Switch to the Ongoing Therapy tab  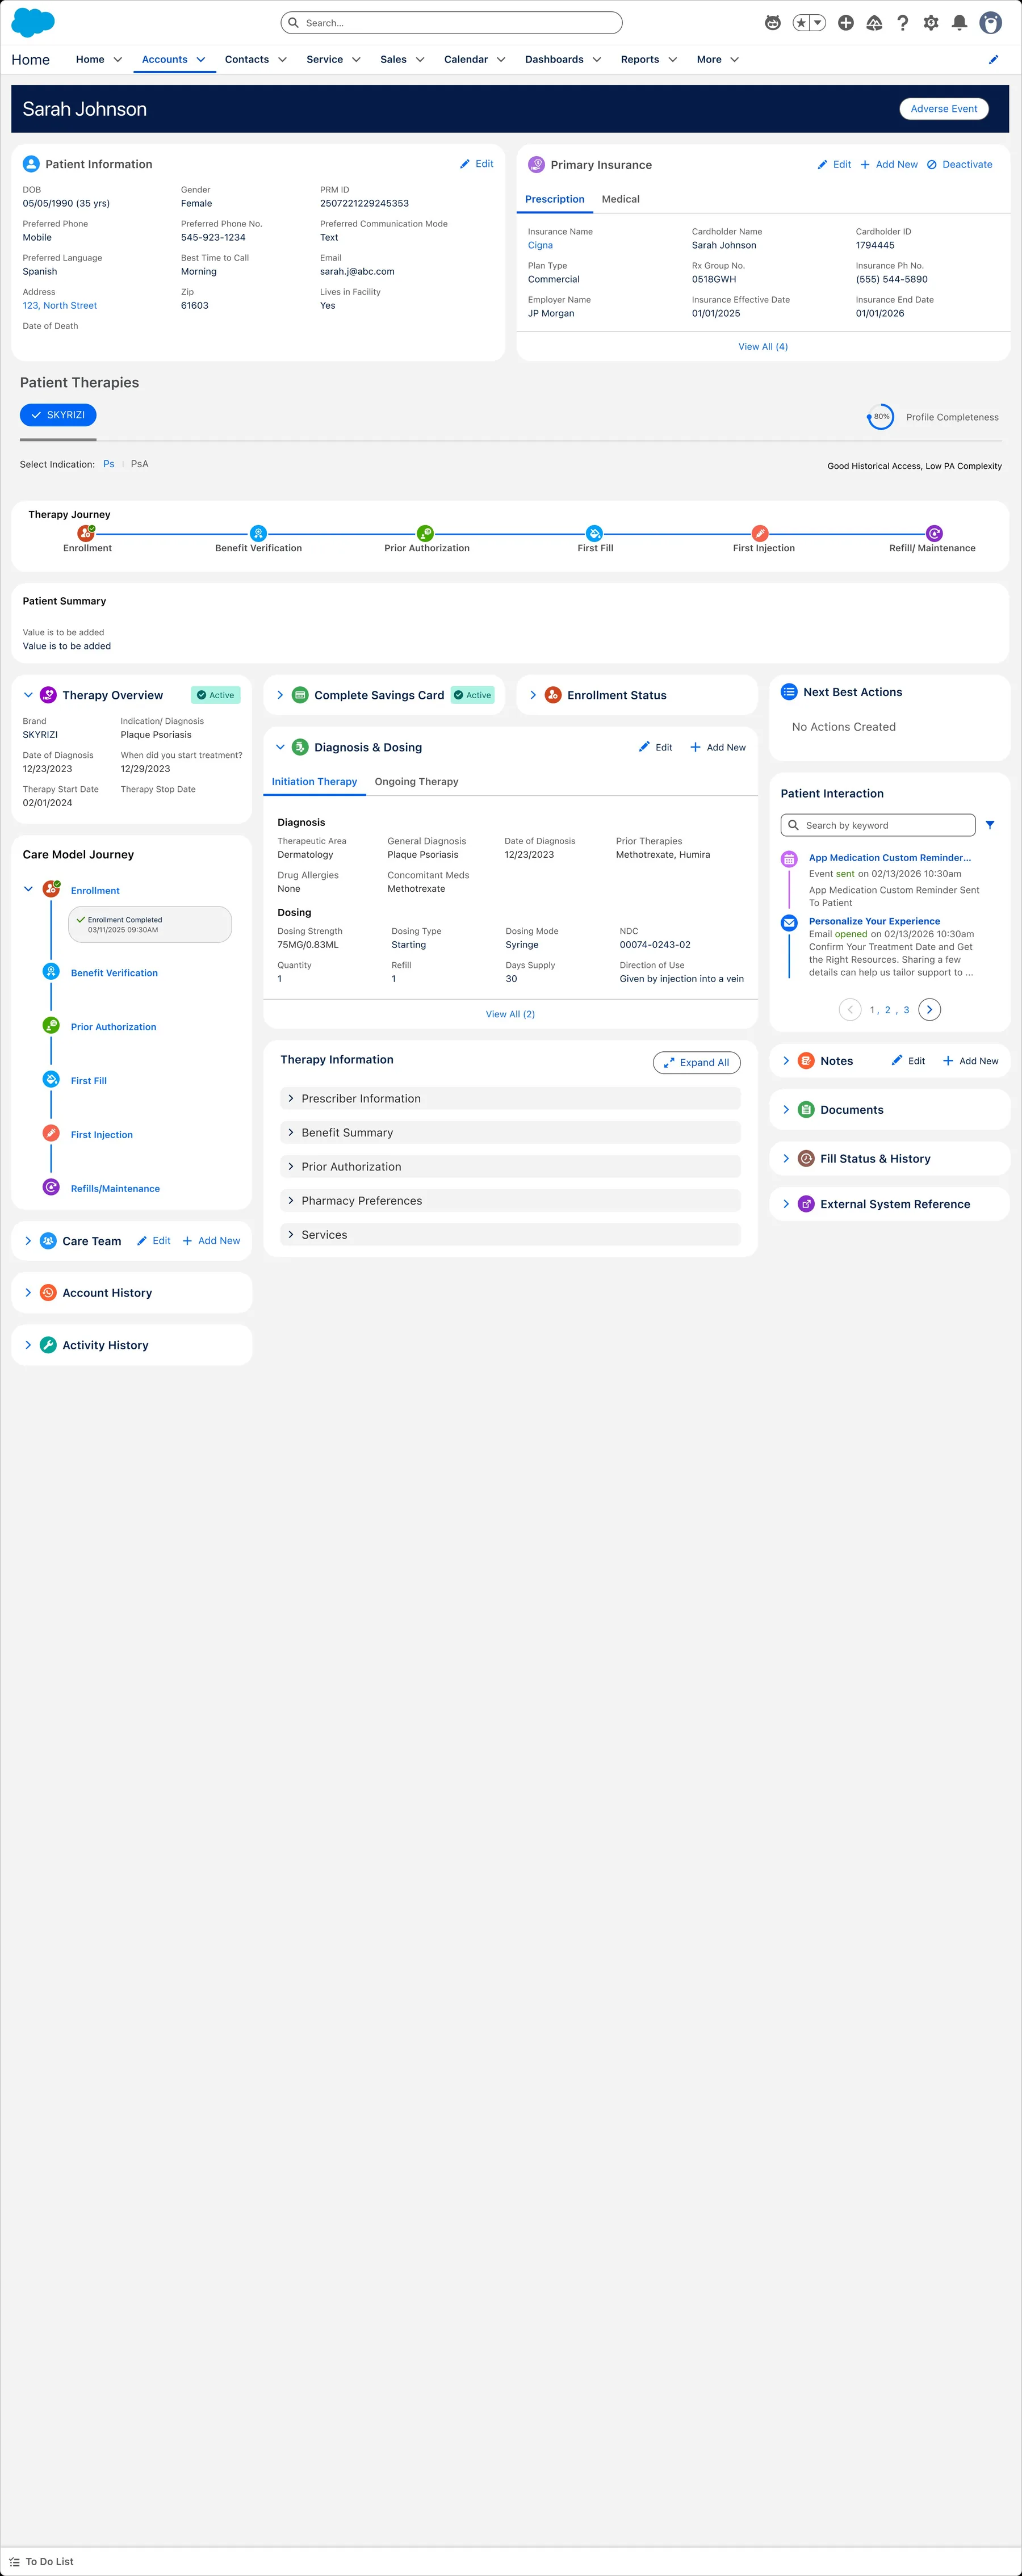click(416, 782)
